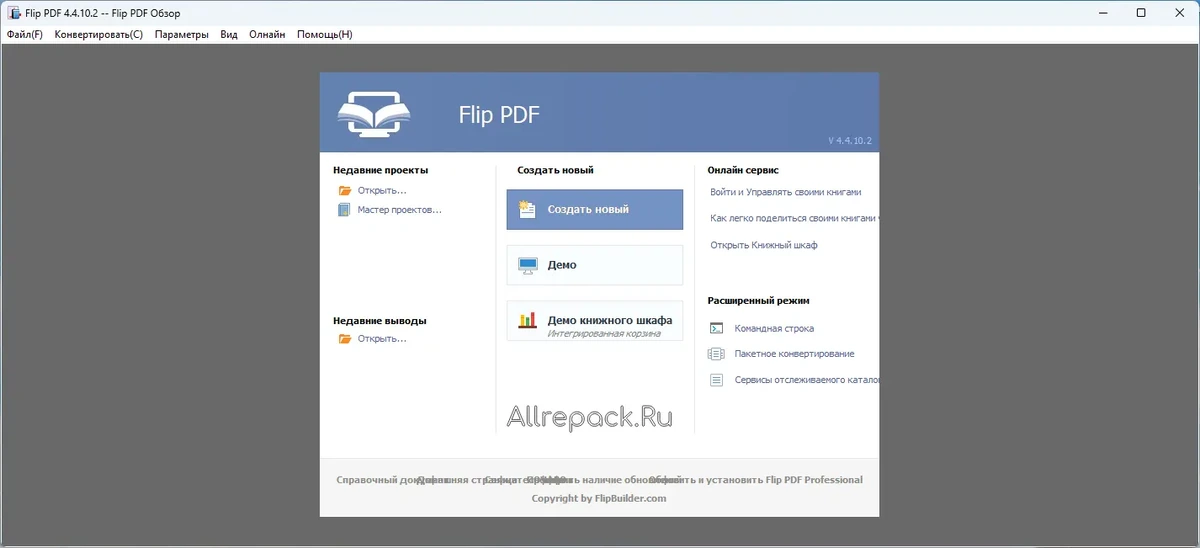Open the Помощь(H) menu

pyautogui.click(x=325, y=34)
